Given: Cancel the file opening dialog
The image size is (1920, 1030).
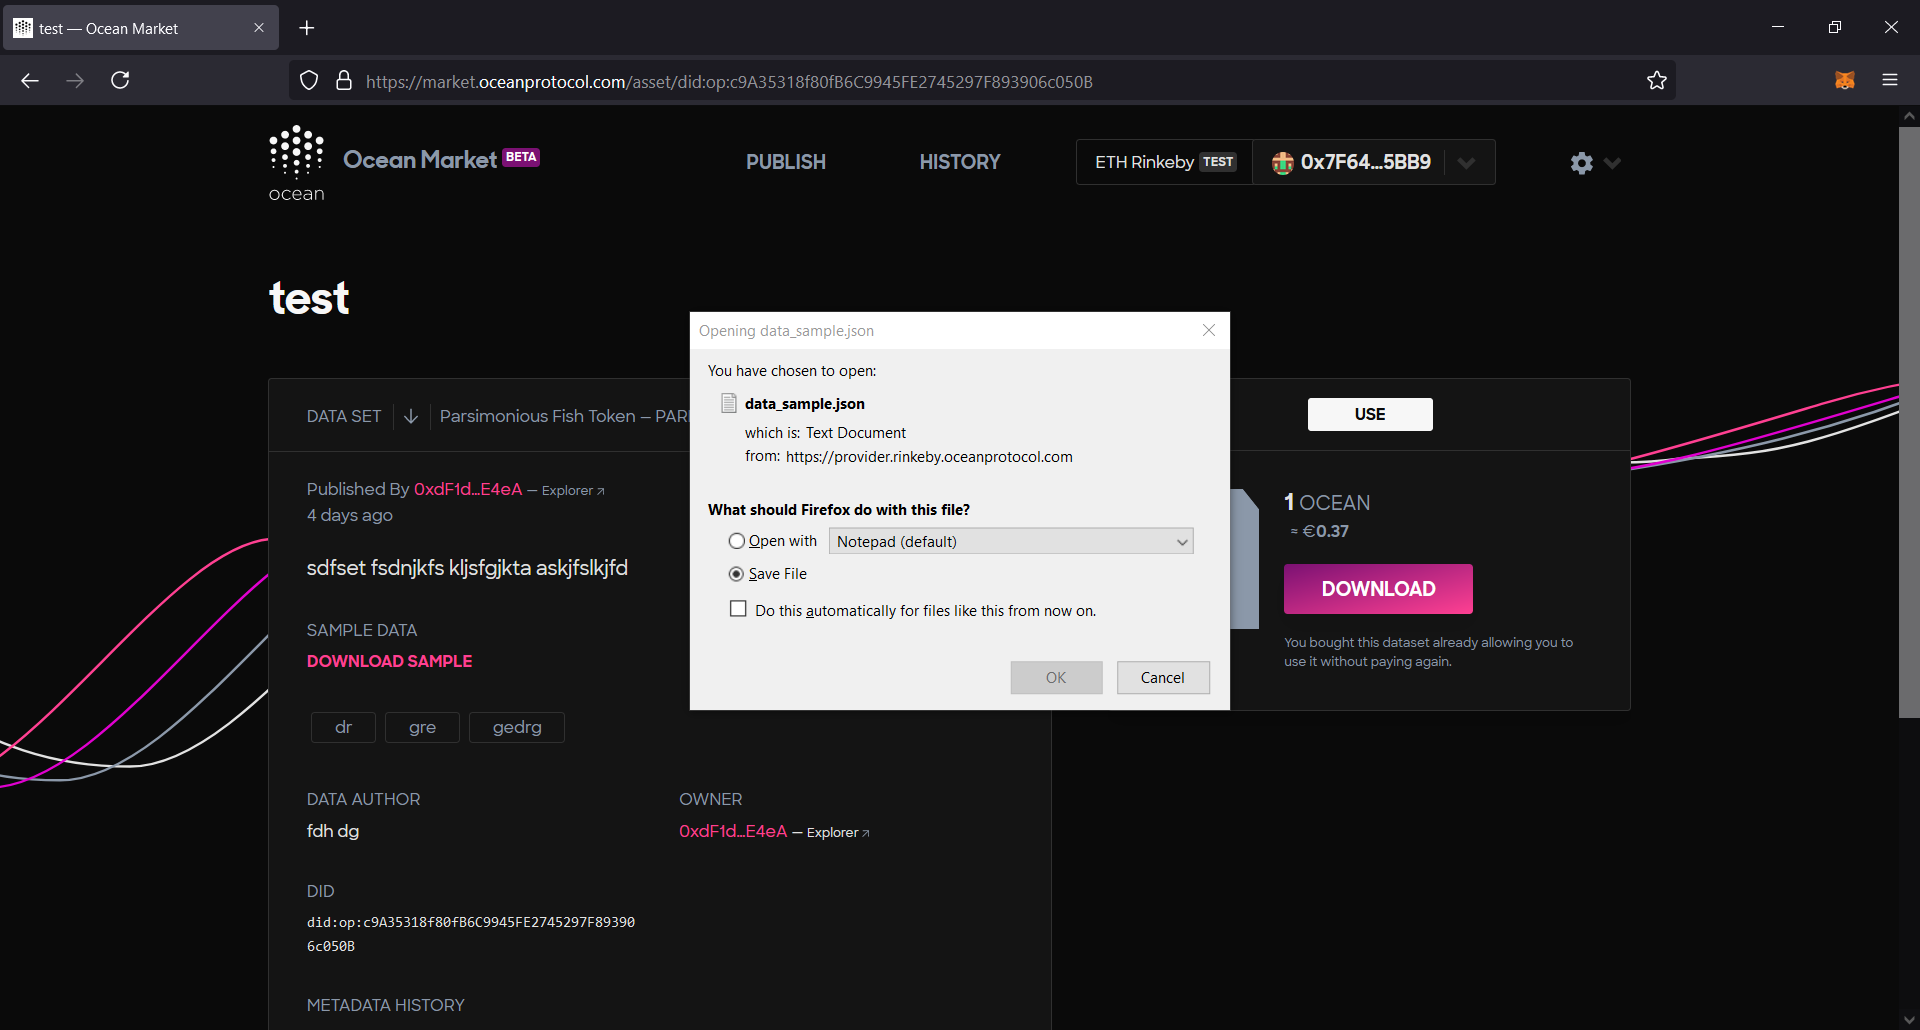Looking at the screenshot, I should [1163, 678].
